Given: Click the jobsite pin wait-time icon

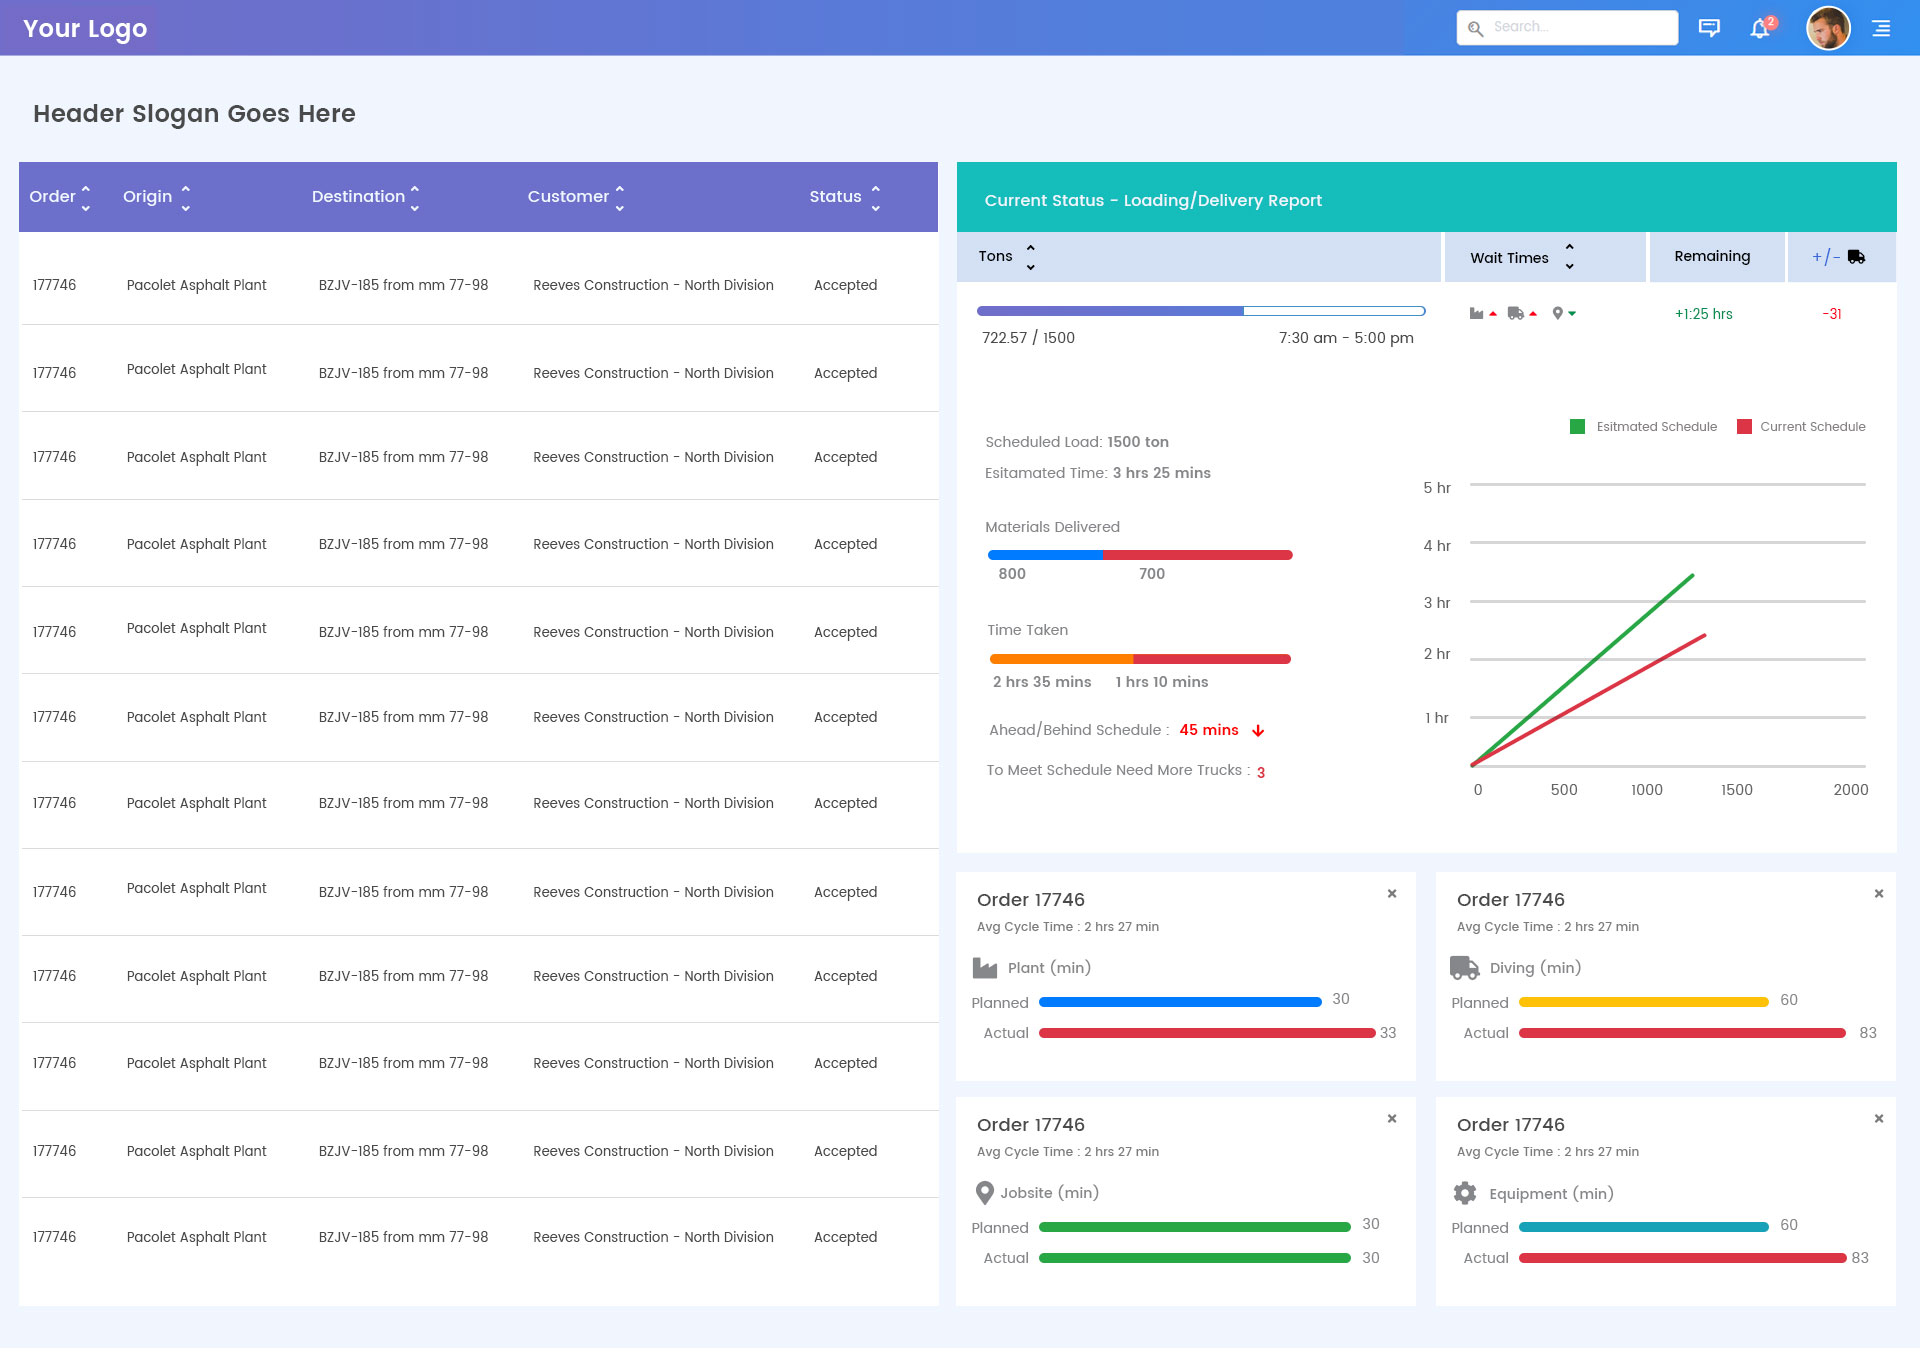Looking at the screenshot, I should (1557, 314).
